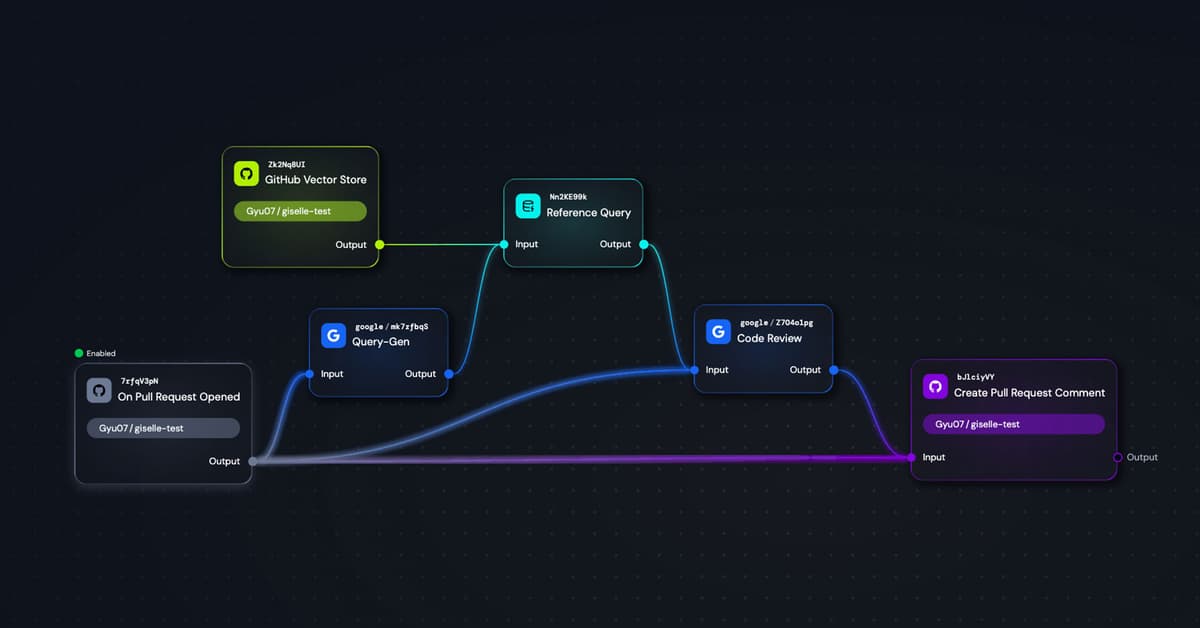
Task: Click the unconnected Output port on Create Pull Request Comment
Action: [1118, 457]
